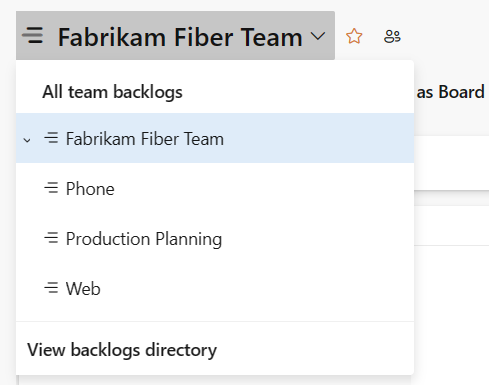Screen dimensions: 489x385
Task: Click the chevron beside the Fabrikam Fiber Team title
Action: click(x=318, y=36)
